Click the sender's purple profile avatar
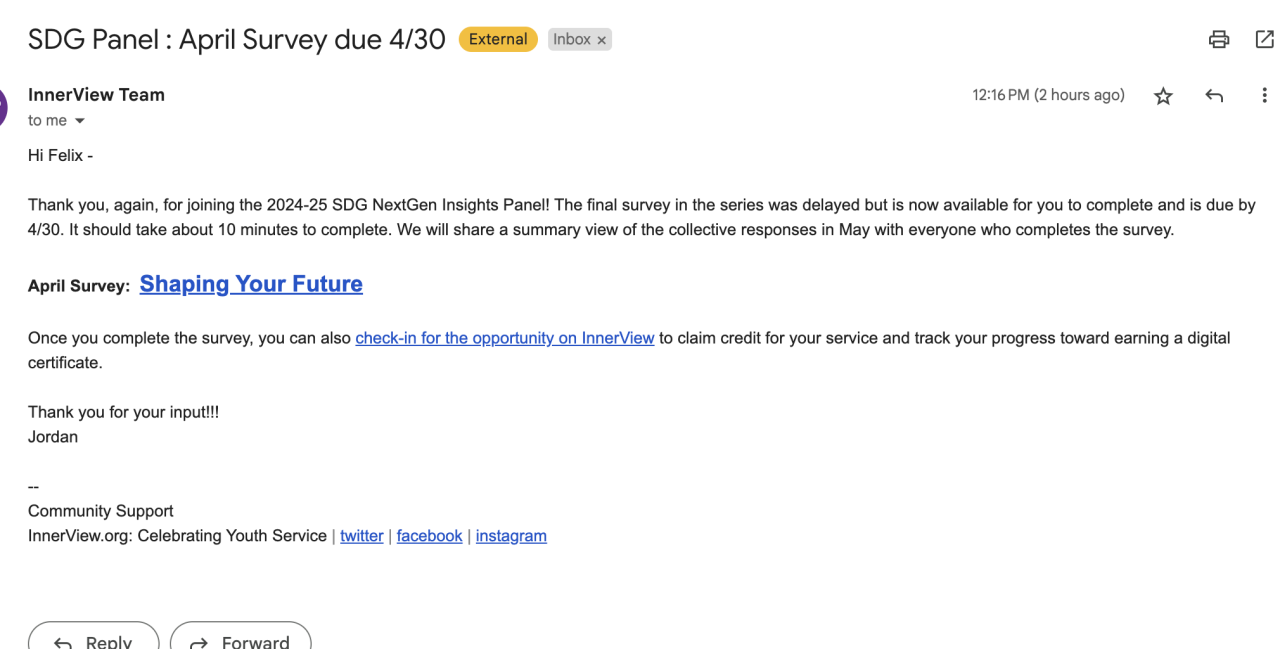The width and height of the screenshot is (1280, 649). [x=3, y=106]
